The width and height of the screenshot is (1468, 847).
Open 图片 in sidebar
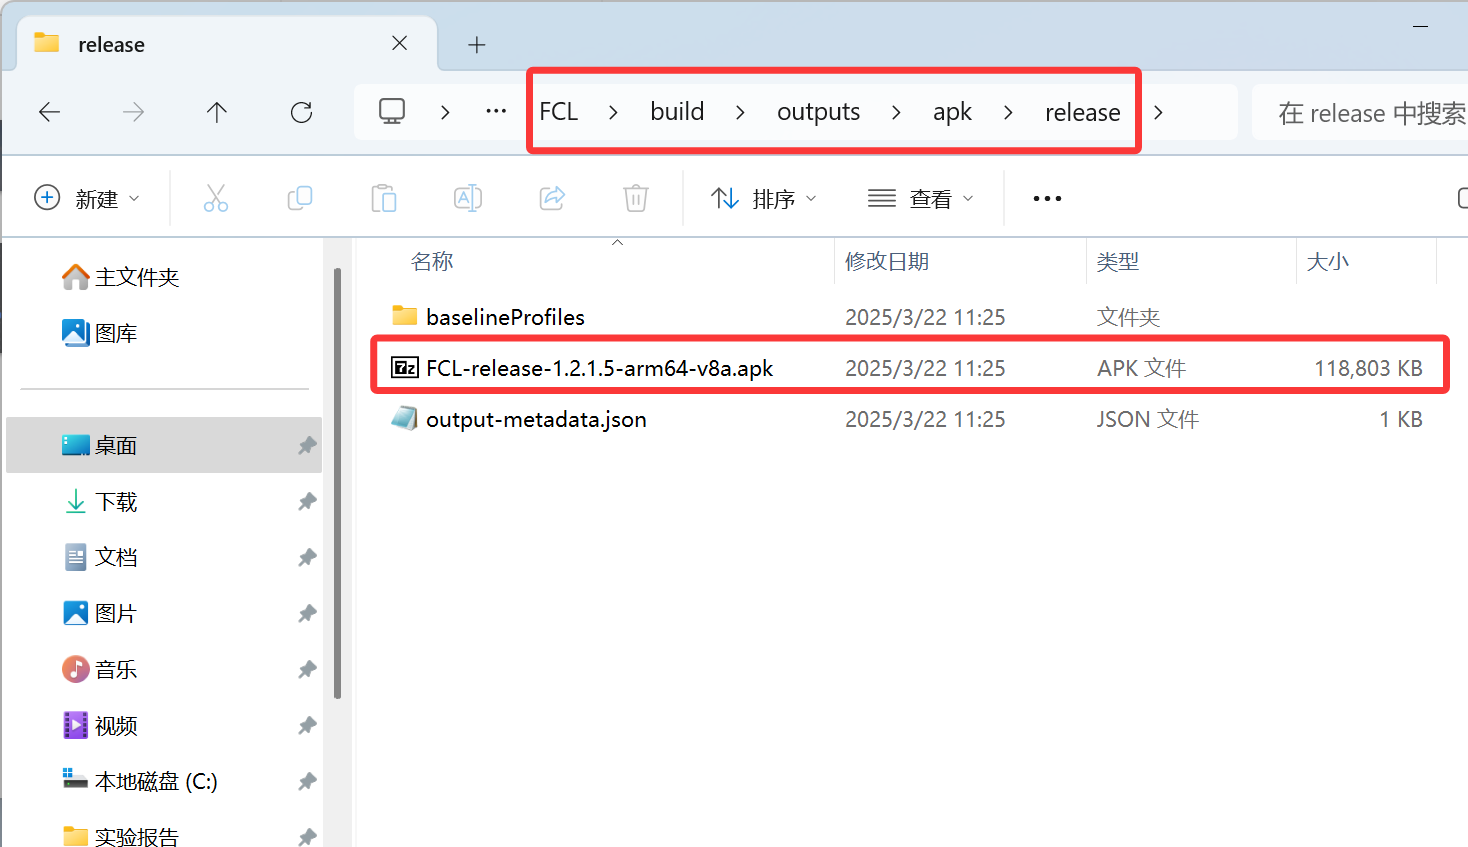click(116, 613)
